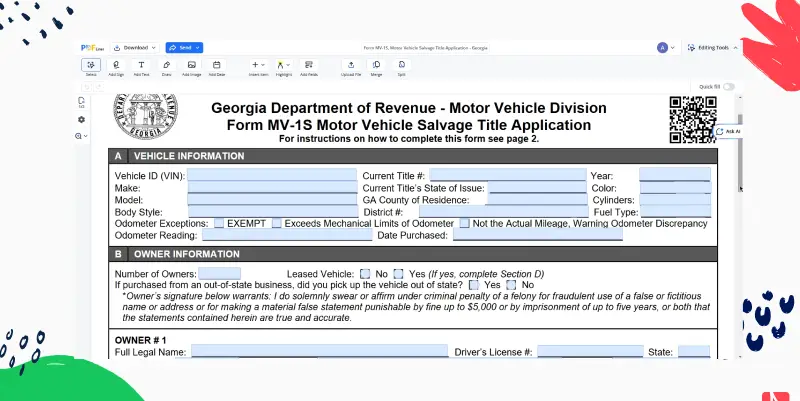The image size is (800, 401).
Task: Click the redo arrow button
Action: pyautogui.click(x=99, y=87)
